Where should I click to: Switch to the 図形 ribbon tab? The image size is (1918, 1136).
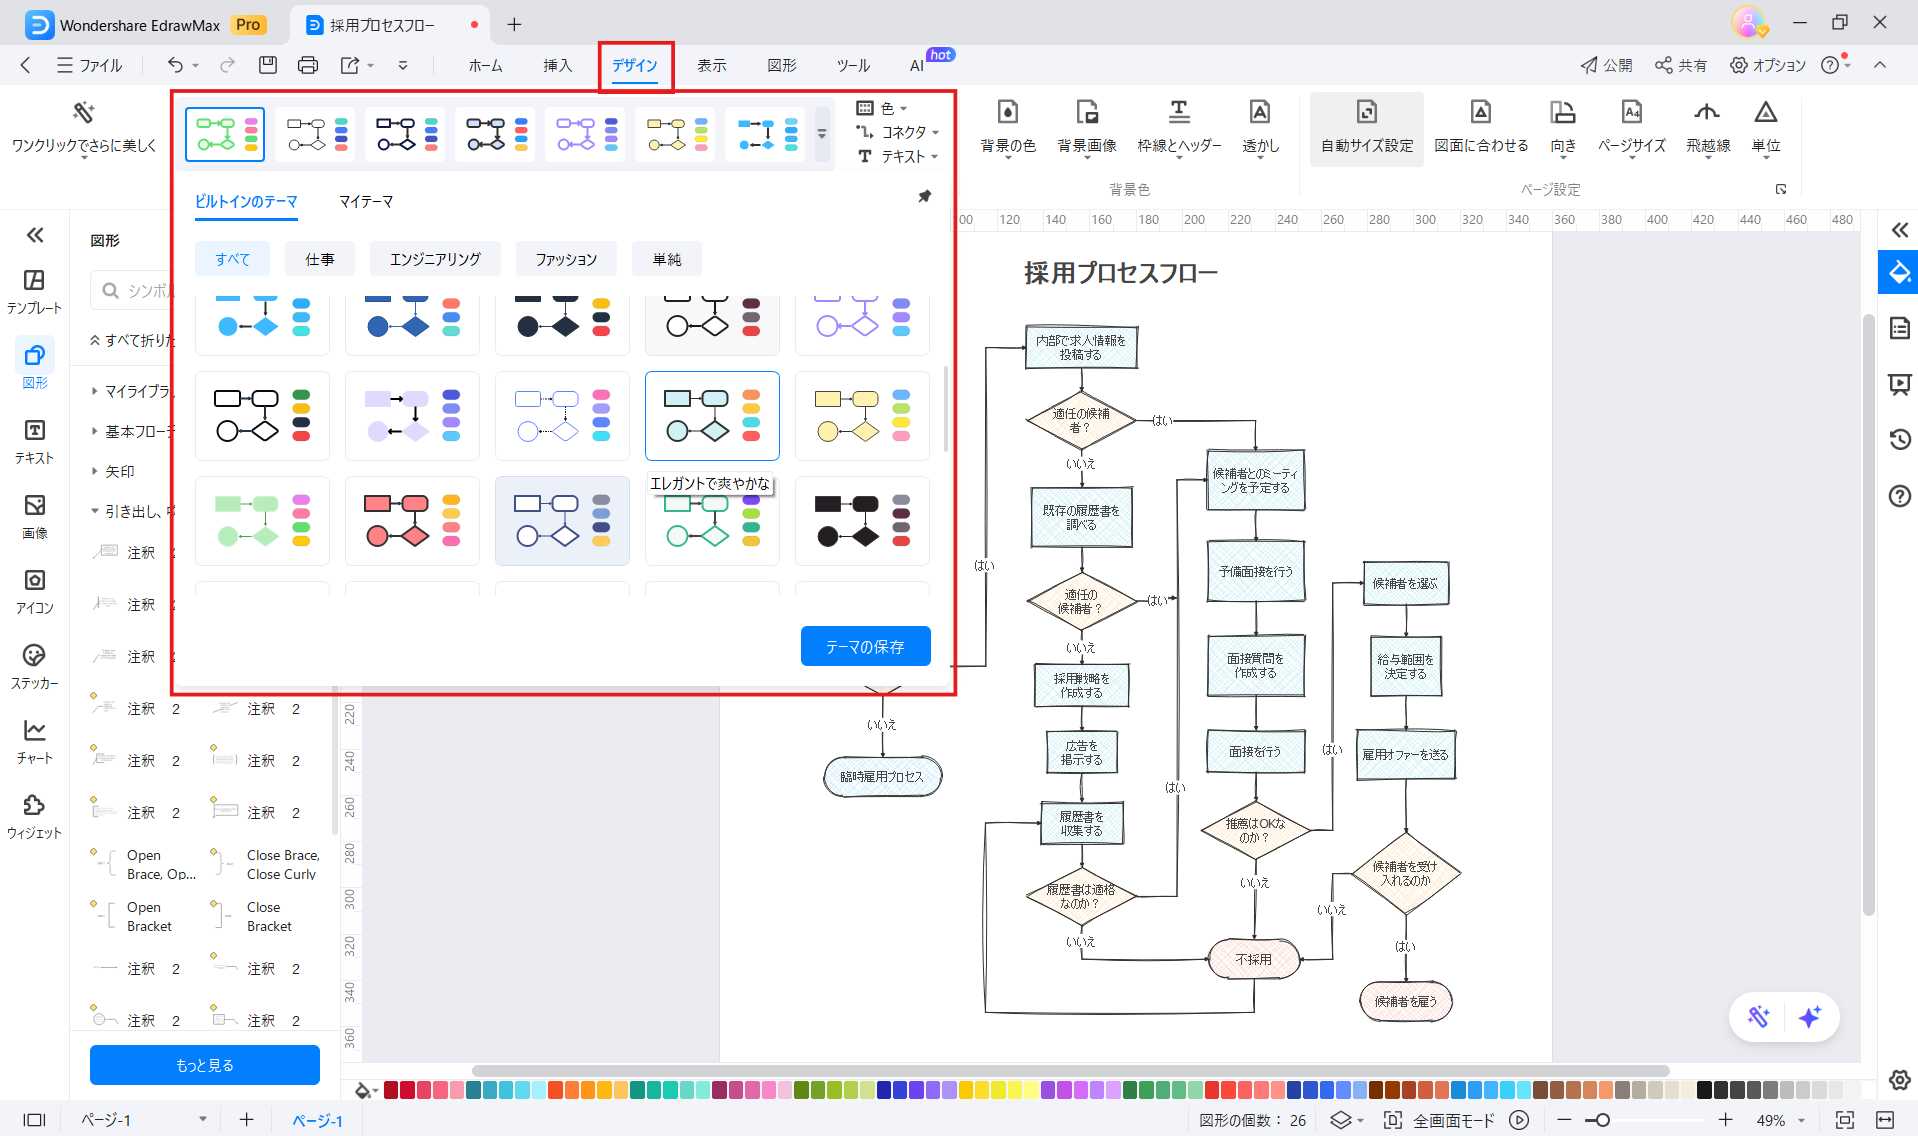coord(781,65)
